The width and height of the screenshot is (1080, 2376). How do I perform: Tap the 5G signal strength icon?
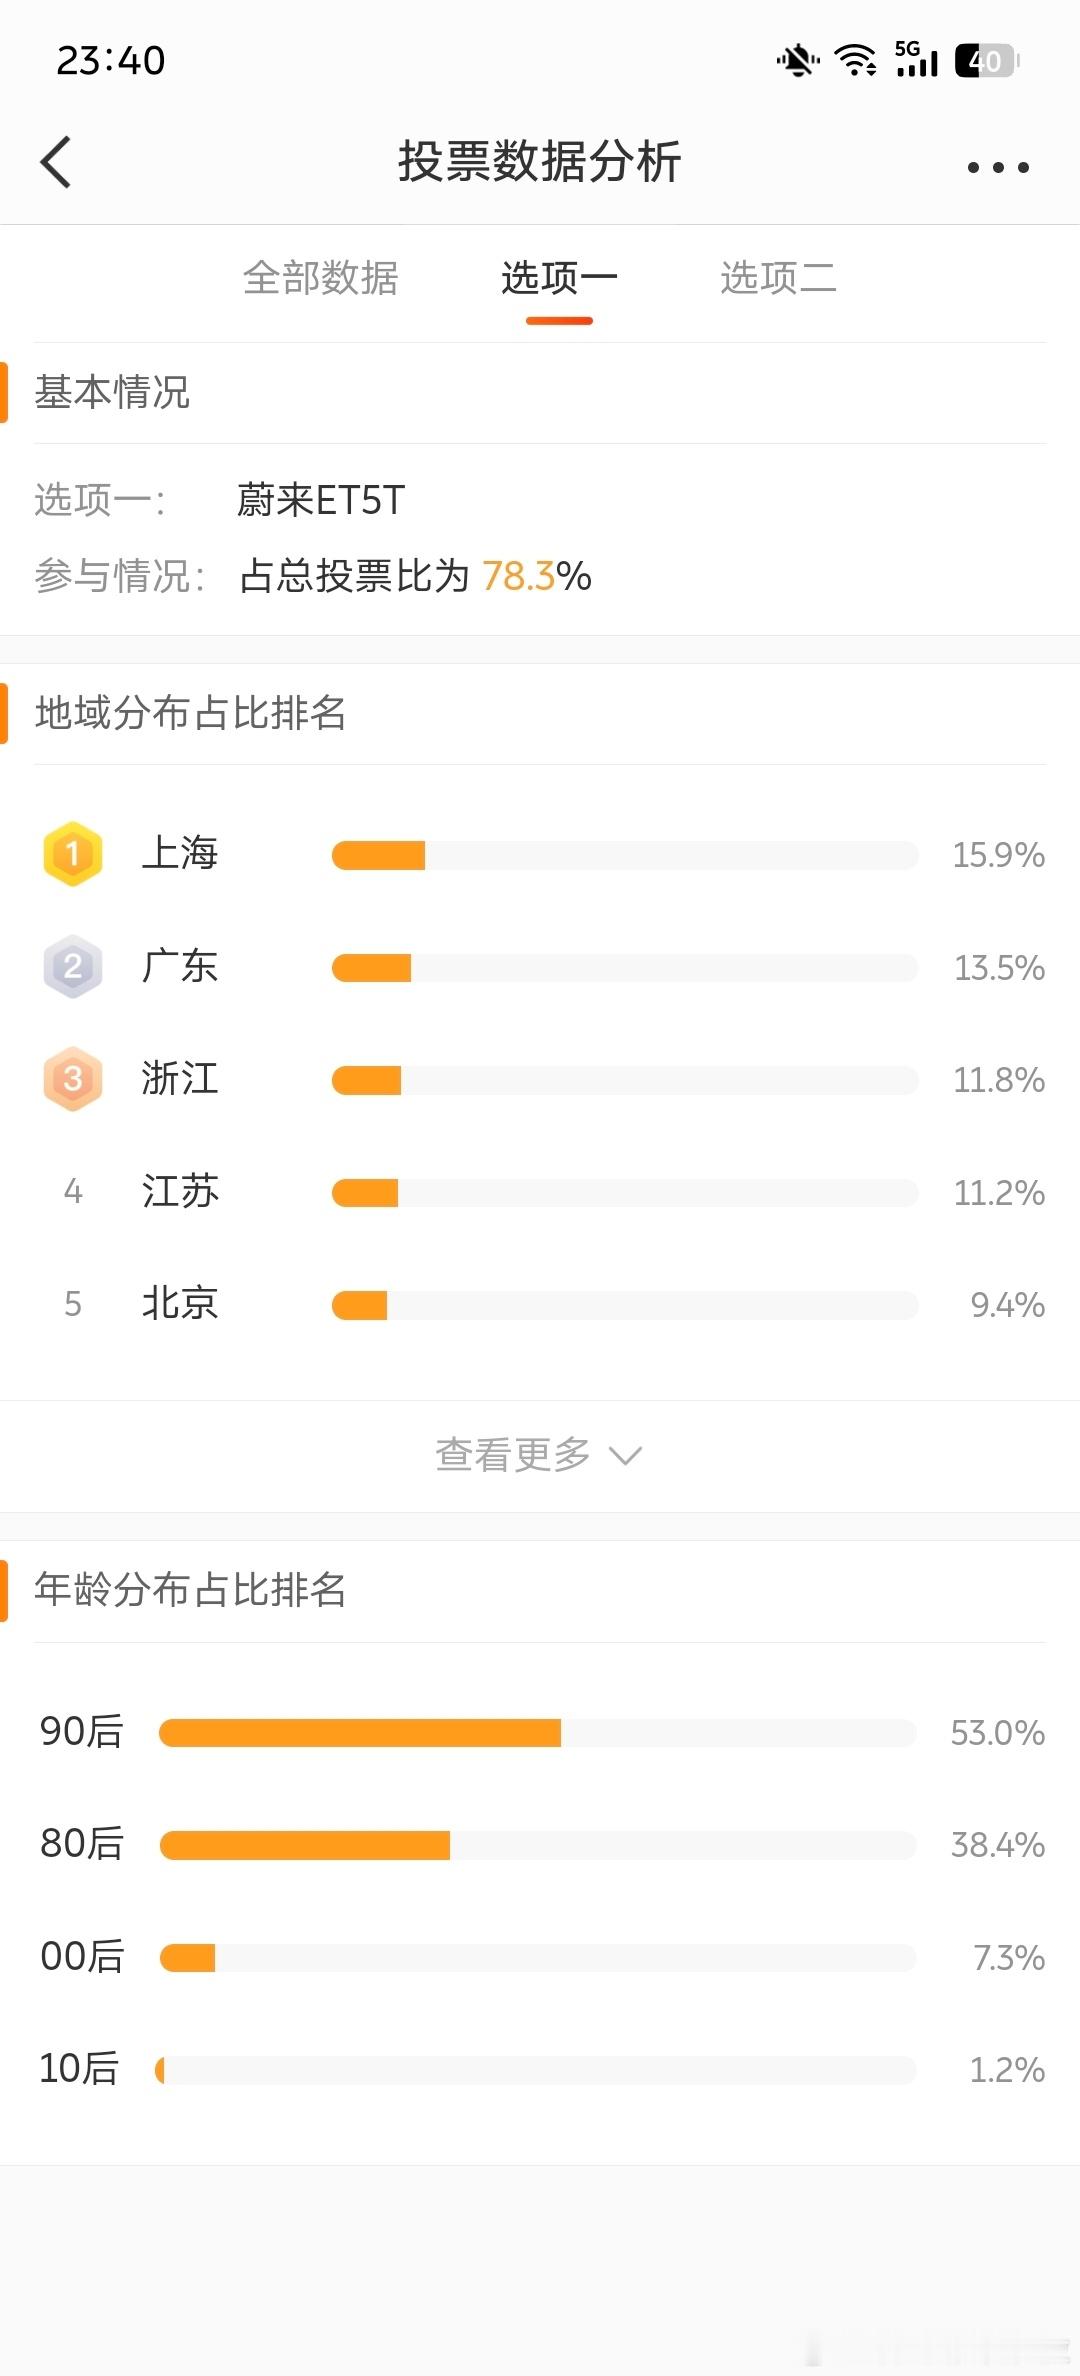click(x=916, y=59)
